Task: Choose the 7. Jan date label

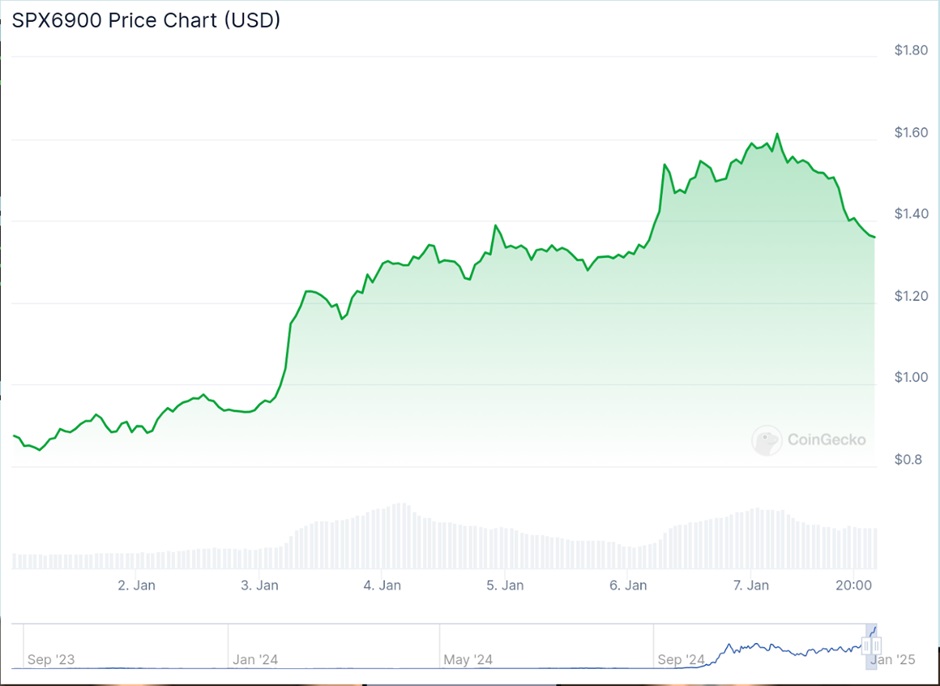Action: pos(750,585)
